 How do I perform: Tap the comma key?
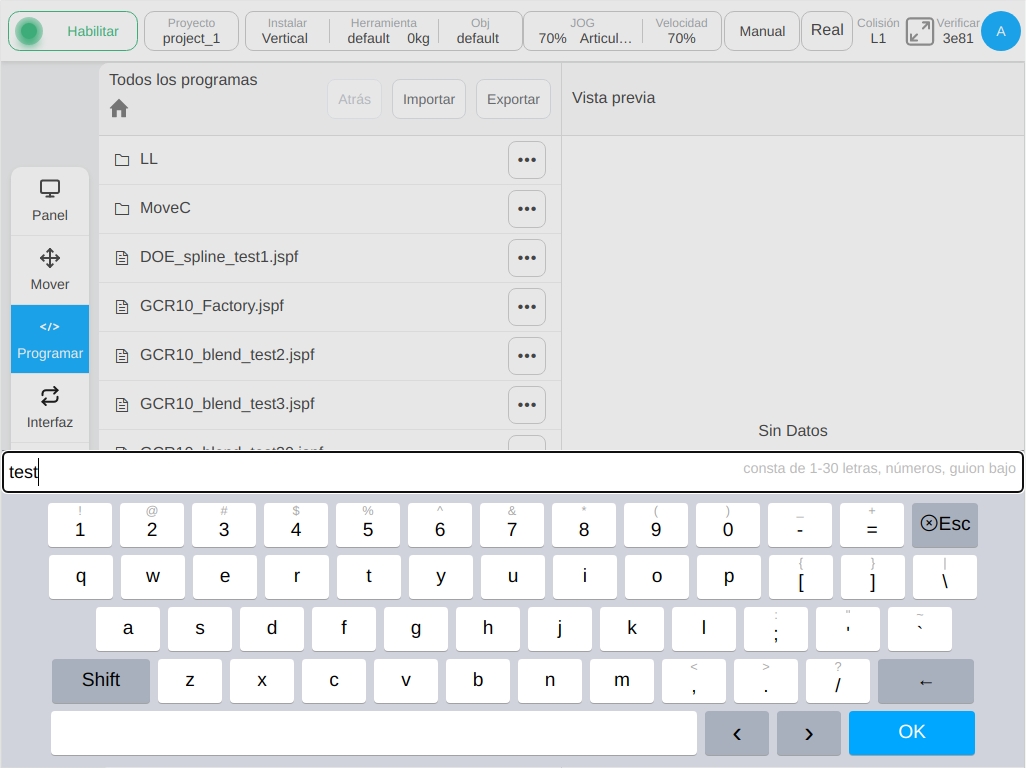[694, 681]
